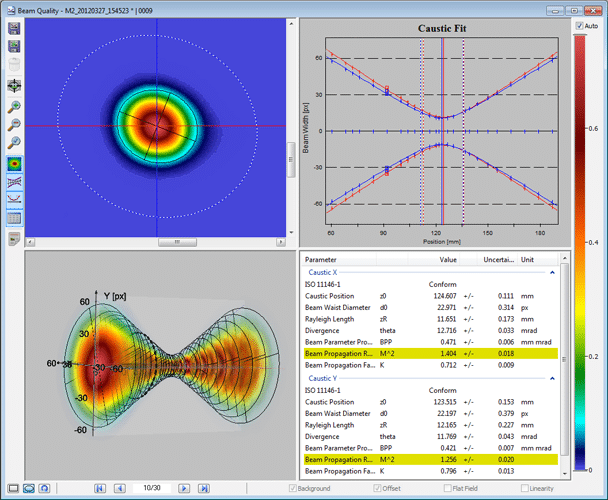Click the rectangle frame icon in bottom bar

click(13, 488)
